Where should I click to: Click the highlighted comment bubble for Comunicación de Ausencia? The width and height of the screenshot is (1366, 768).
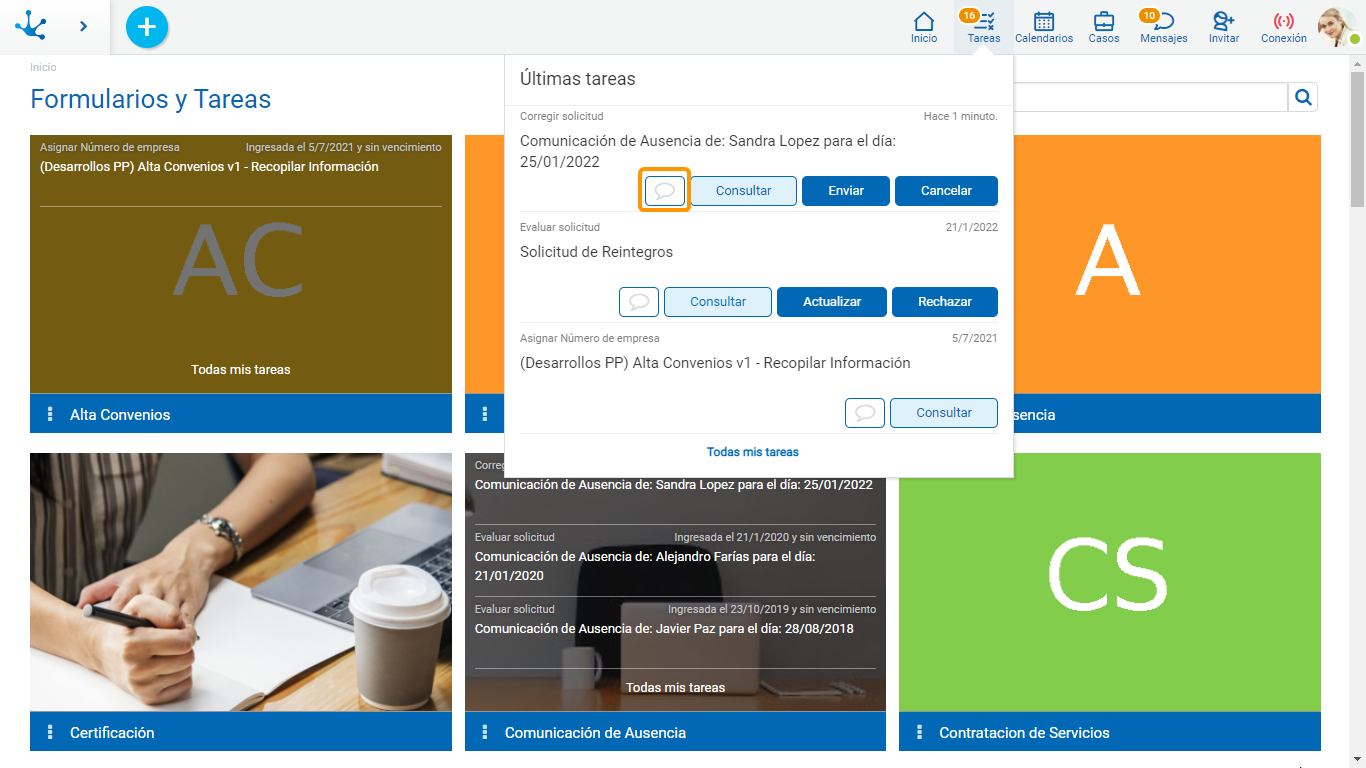[x=665, y=191]
